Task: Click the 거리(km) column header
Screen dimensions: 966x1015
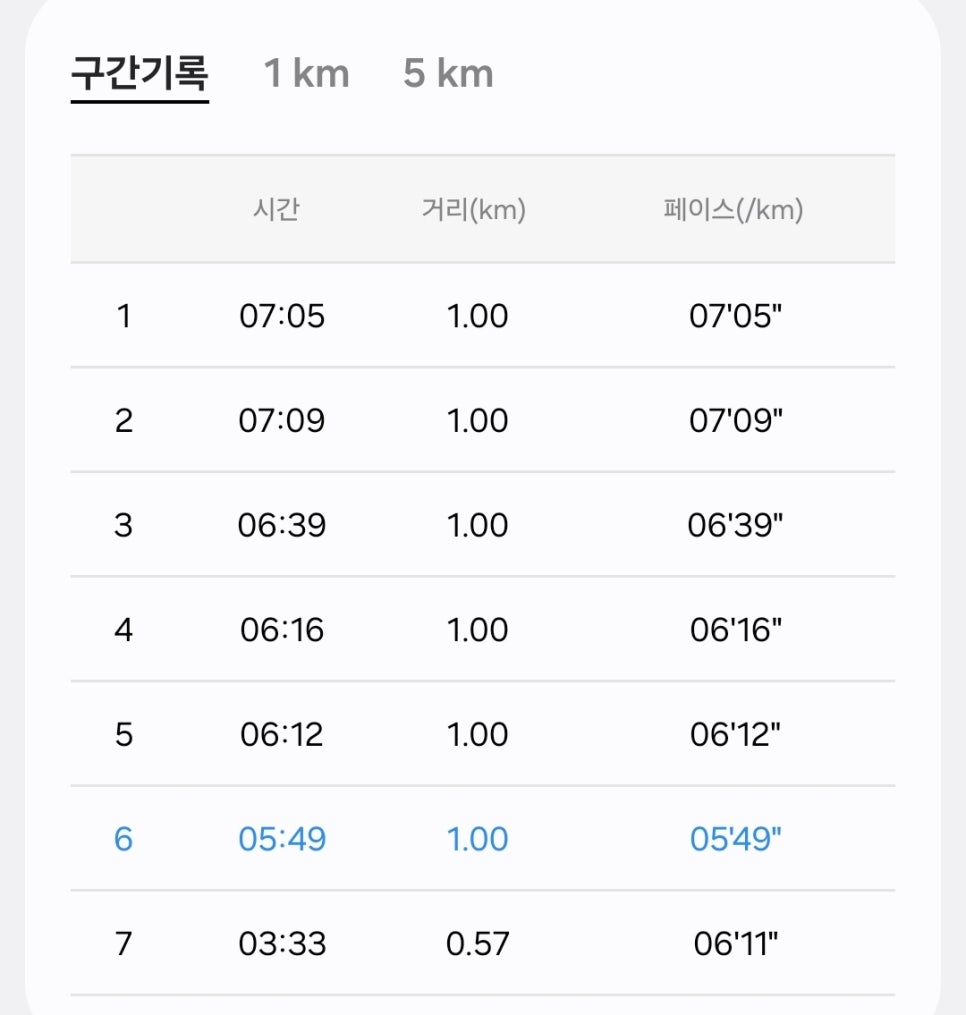Action: coord(474,209)
